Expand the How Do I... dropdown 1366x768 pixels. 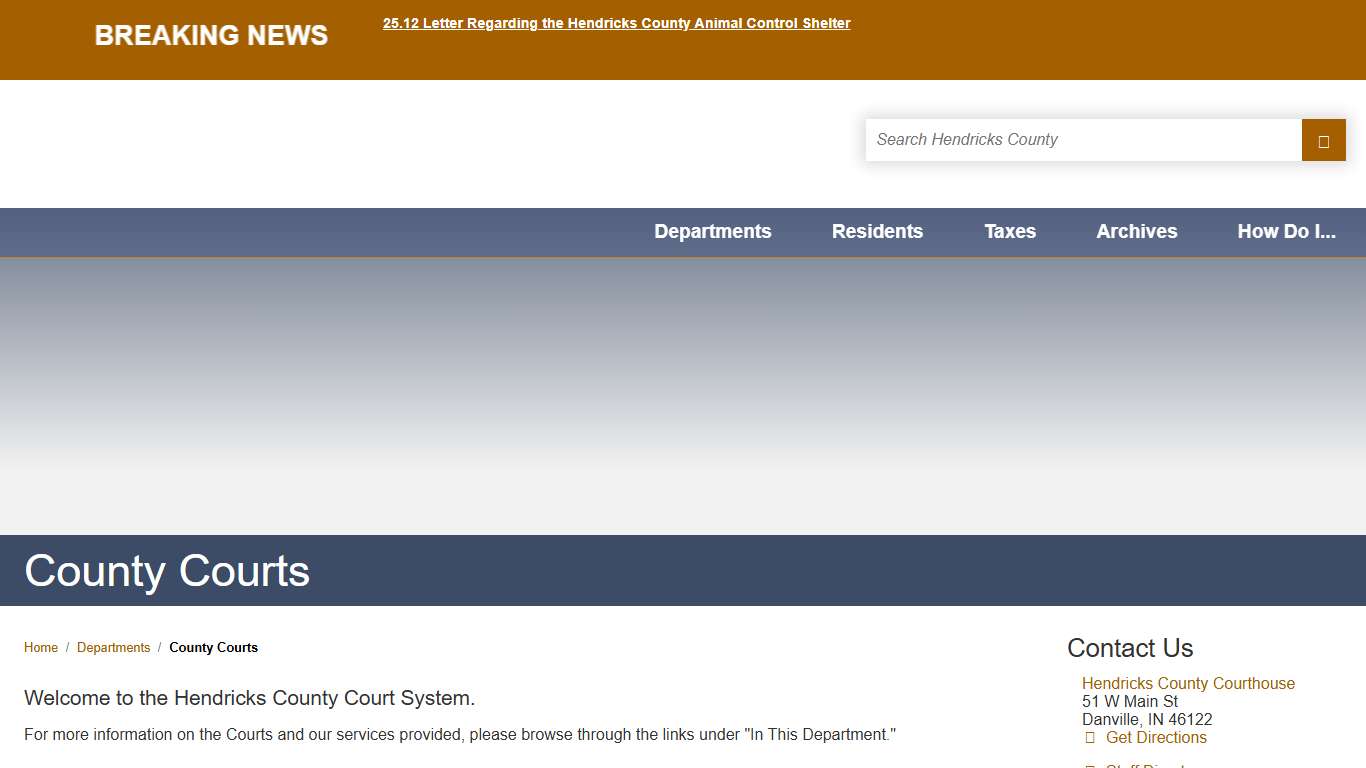pos(1287,231)
